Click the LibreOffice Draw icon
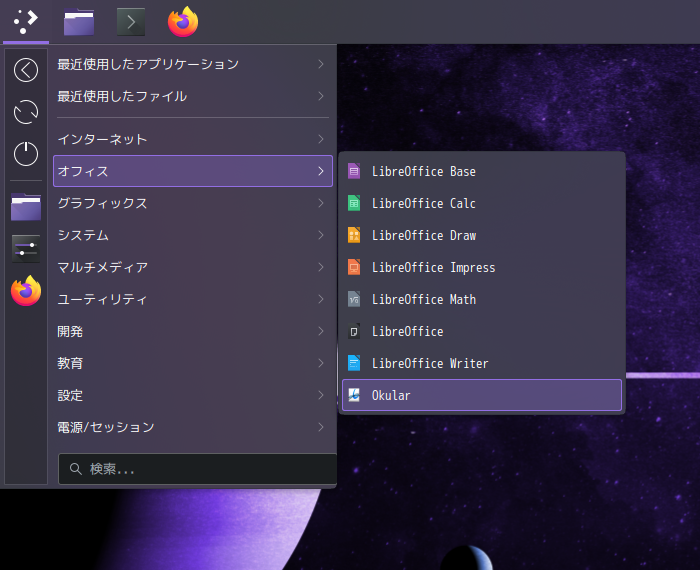Image resolution: width=700 pixels, height=570 pixels. 354,235
